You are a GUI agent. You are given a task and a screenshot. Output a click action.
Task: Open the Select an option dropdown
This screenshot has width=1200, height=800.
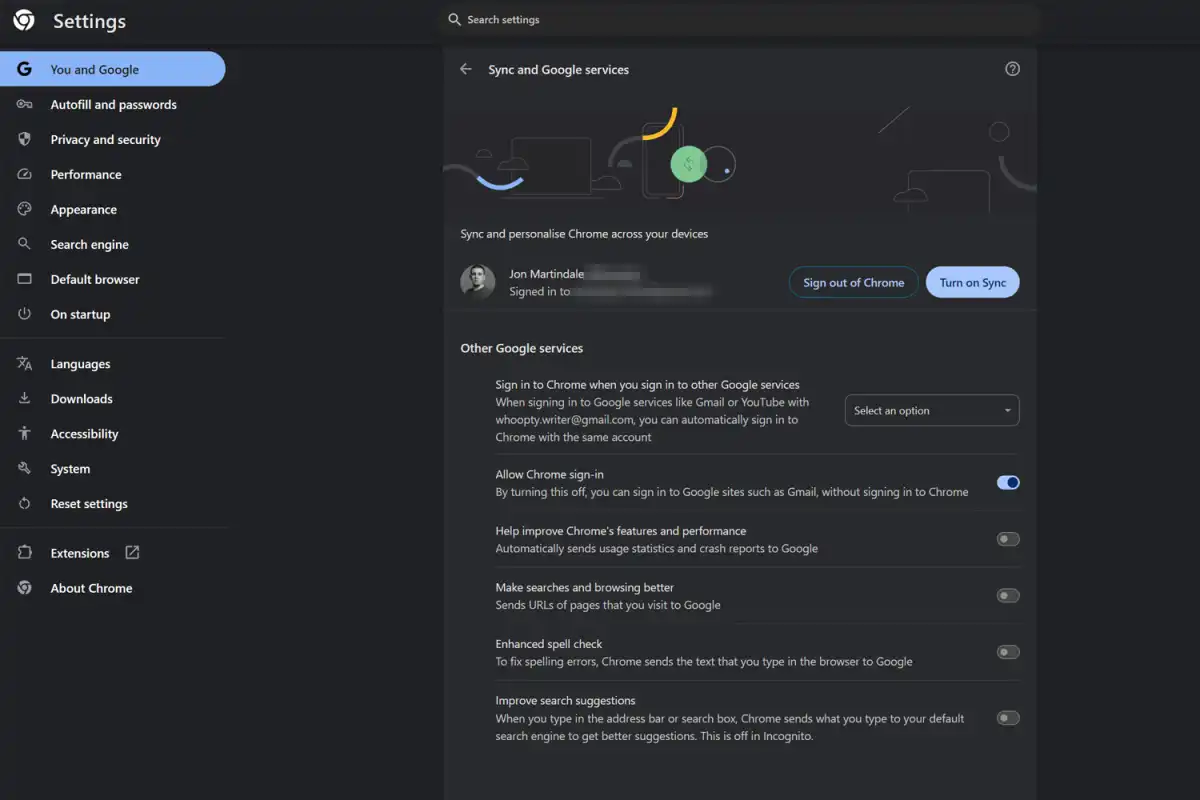pos(932,410)
